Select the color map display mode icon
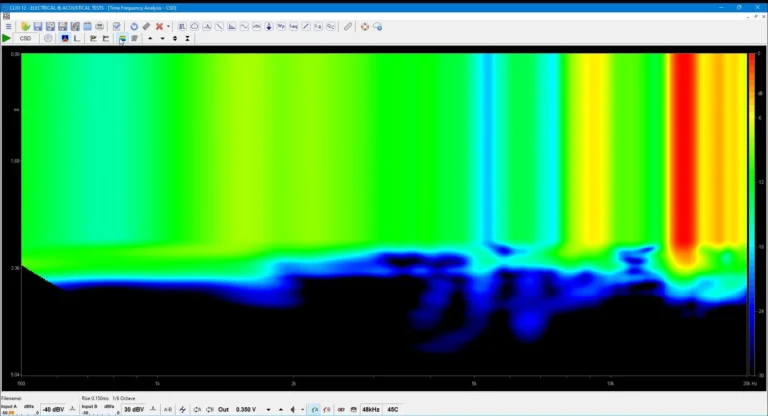This screenshot has height=416, width=768. [122, 39]
